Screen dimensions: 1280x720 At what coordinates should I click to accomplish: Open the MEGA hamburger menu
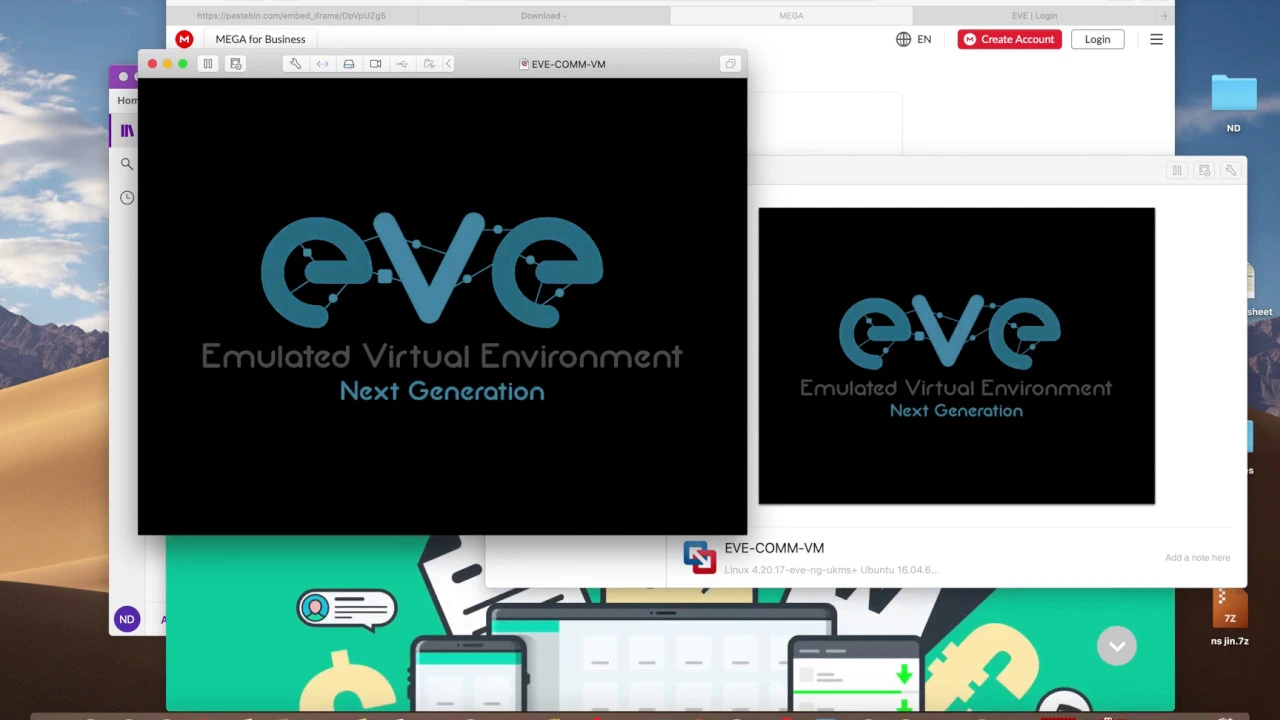[x=1156, y=39]
